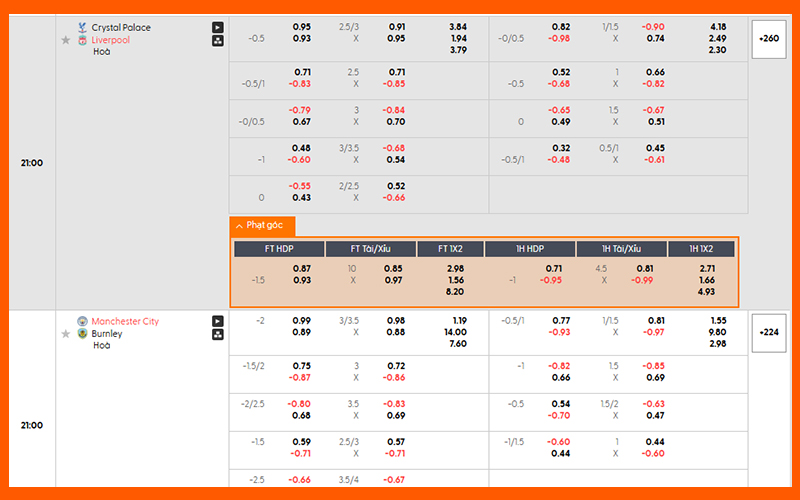Select the 1H Tài/Xỉu column header
The width and height of the screenshot is (800, 500).
click(621, 249)
